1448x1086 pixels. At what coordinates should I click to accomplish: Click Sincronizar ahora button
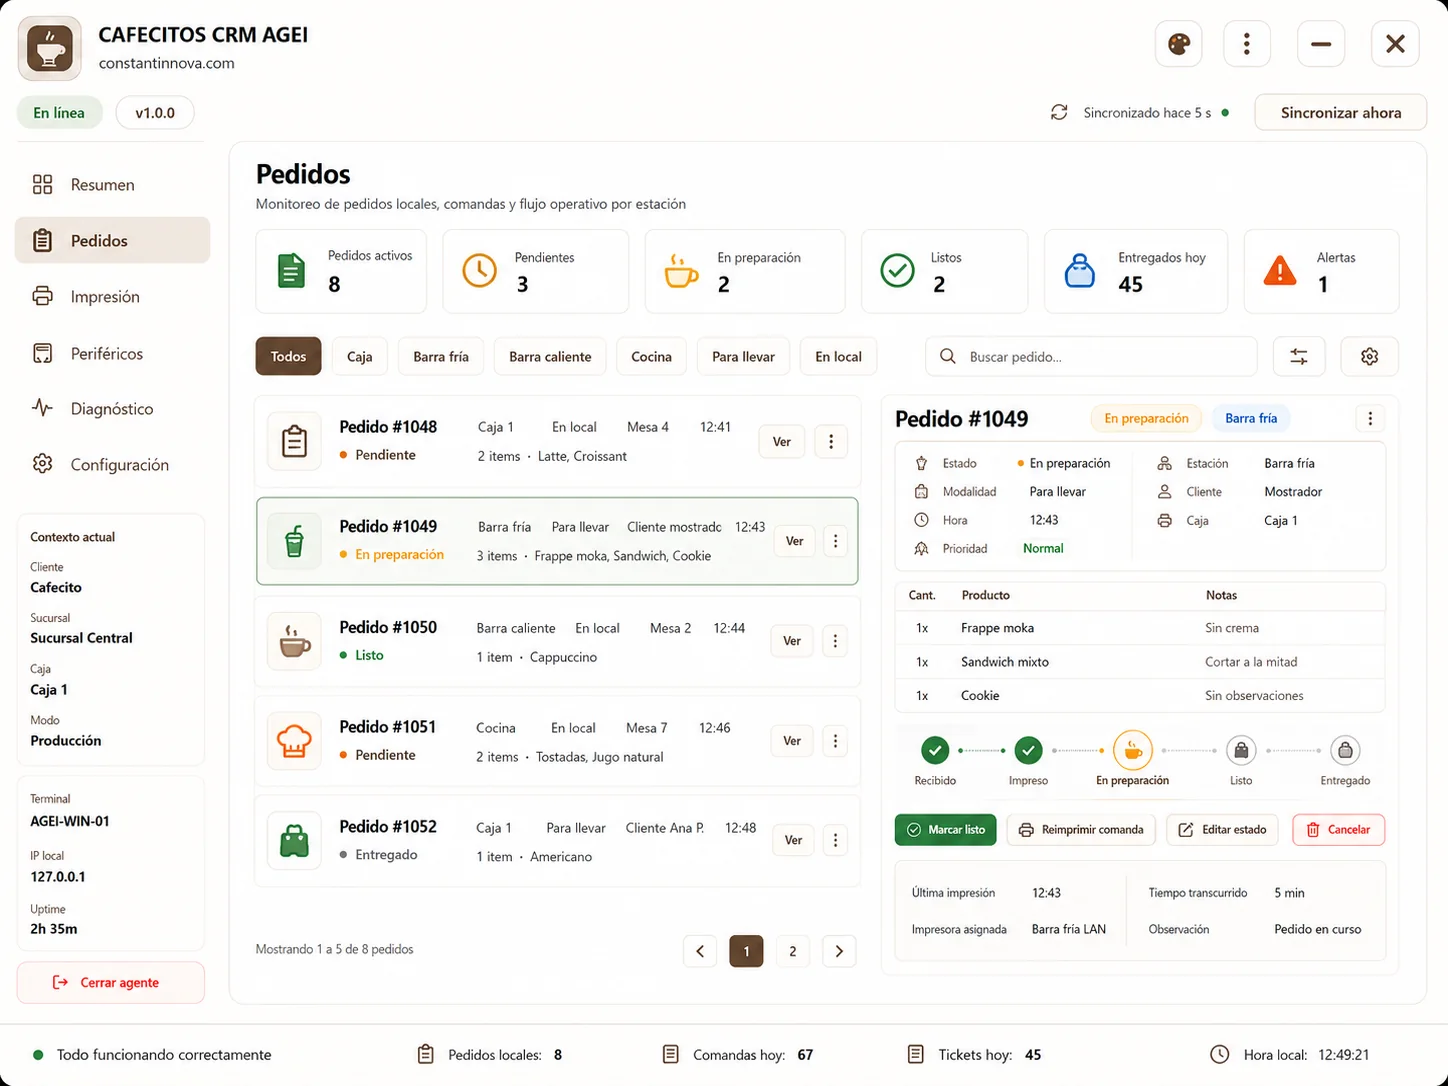point(1340,113)
